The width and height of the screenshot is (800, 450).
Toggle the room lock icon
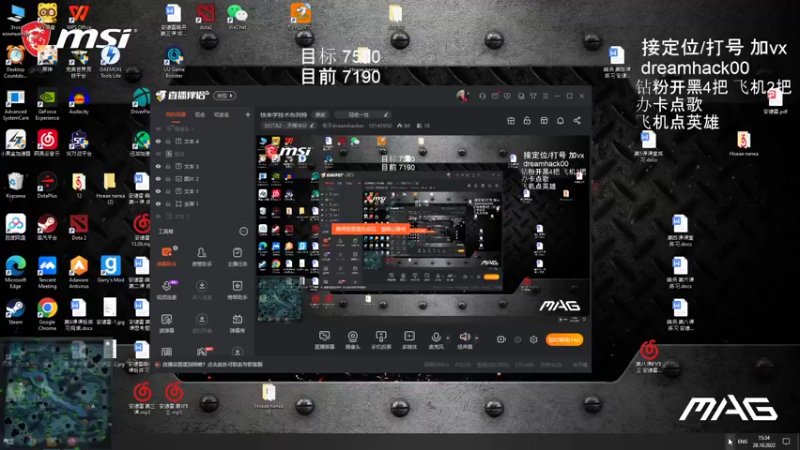527,120
